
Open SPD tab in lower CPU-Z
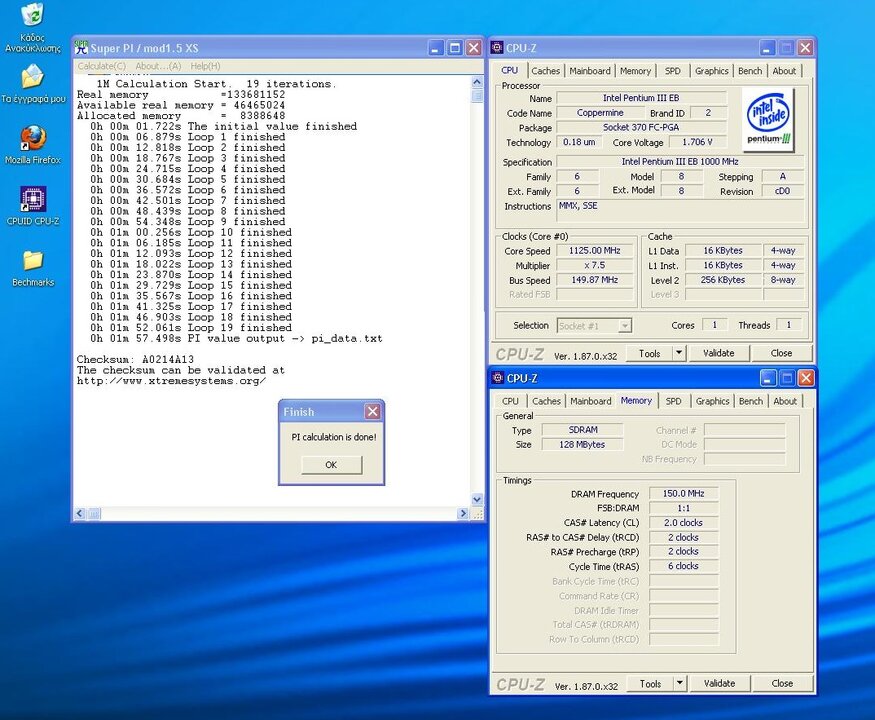673,401
